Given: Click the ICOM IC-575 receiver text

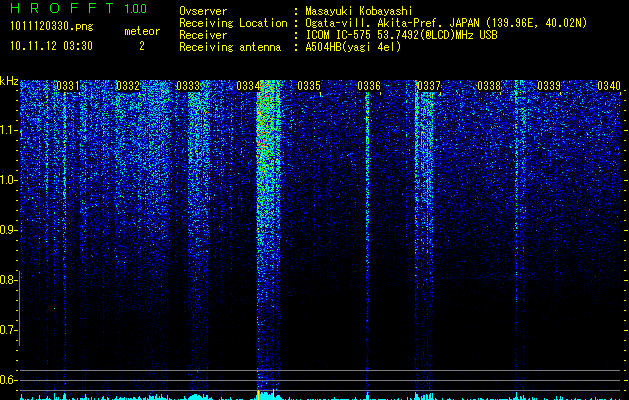Looking at the screenshot, I should (401, 35).
